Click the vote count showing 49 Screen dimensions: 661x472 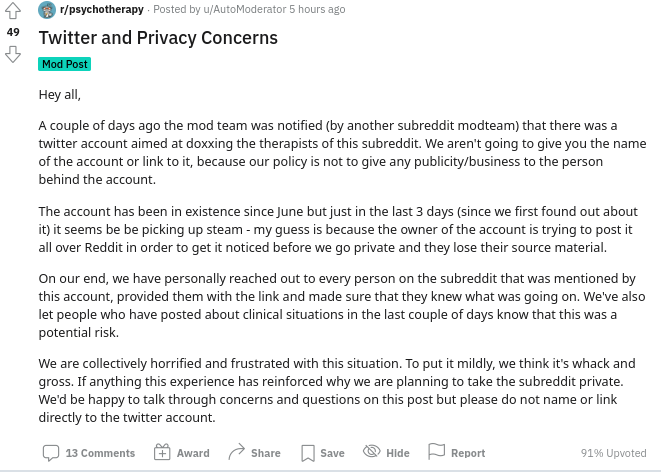(x=13, y=32)
